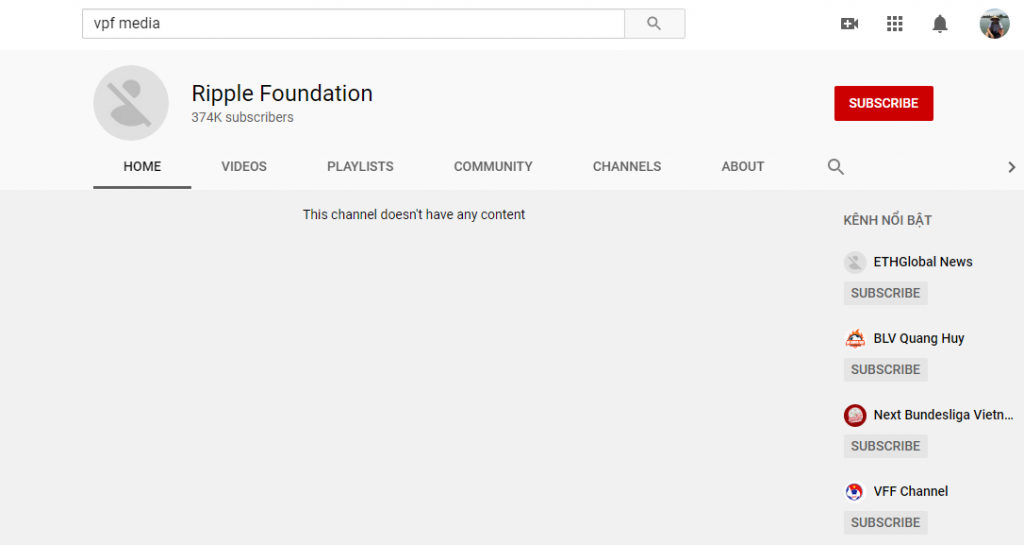The width and height of the screenshot is (1024, 545).
Task: Switch to the CHANNELS tab
Action: (627, 167)
